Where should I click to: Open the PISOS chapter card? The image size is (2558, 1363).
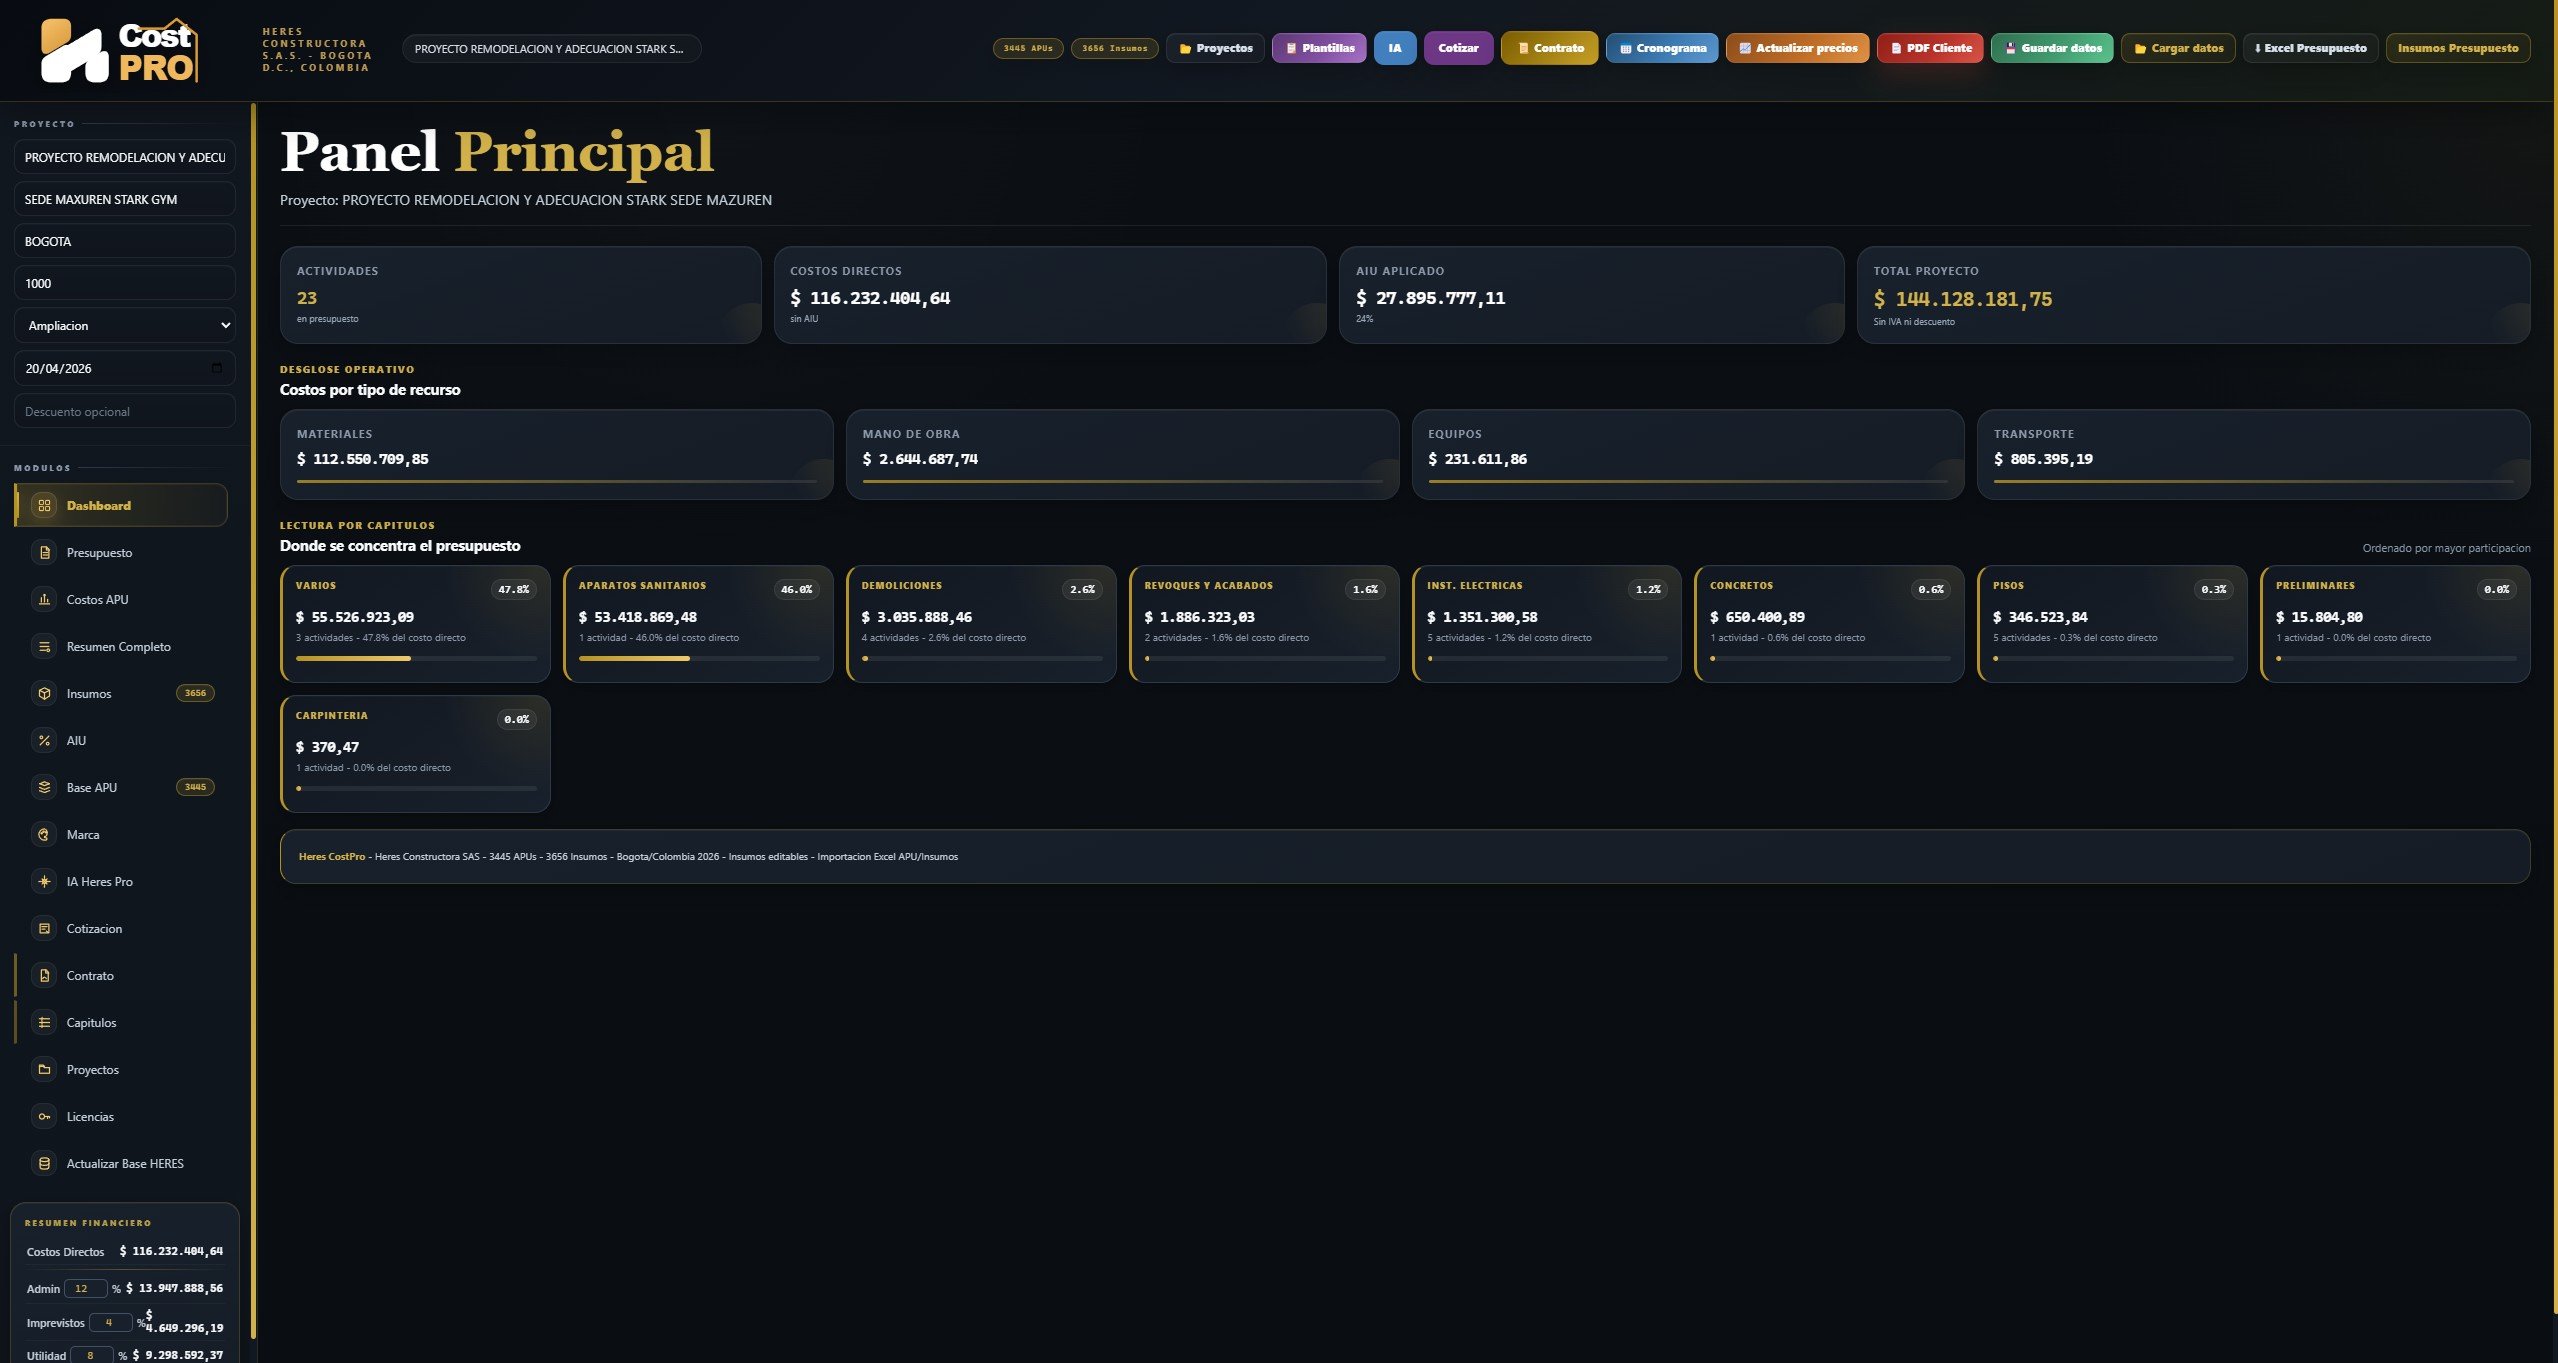pos(2113,624)
